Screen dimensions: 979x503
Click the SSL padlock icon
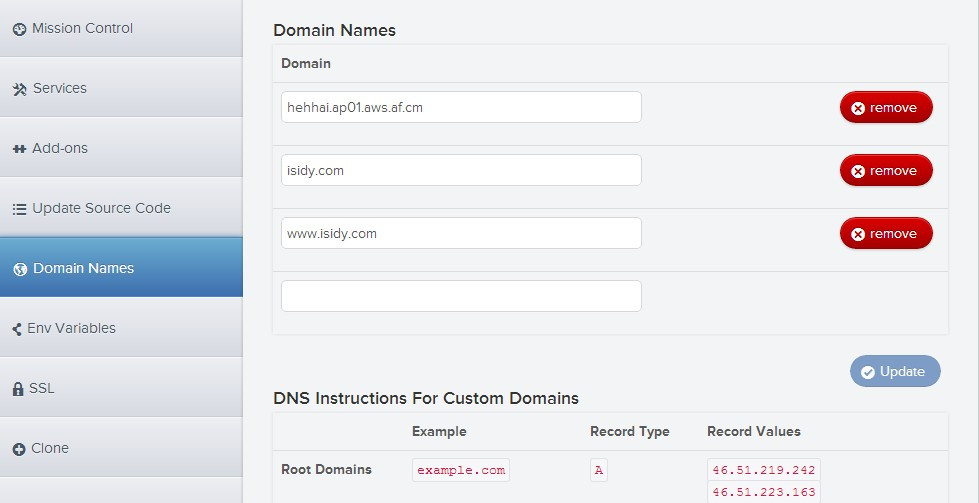(x=18, y=389)
